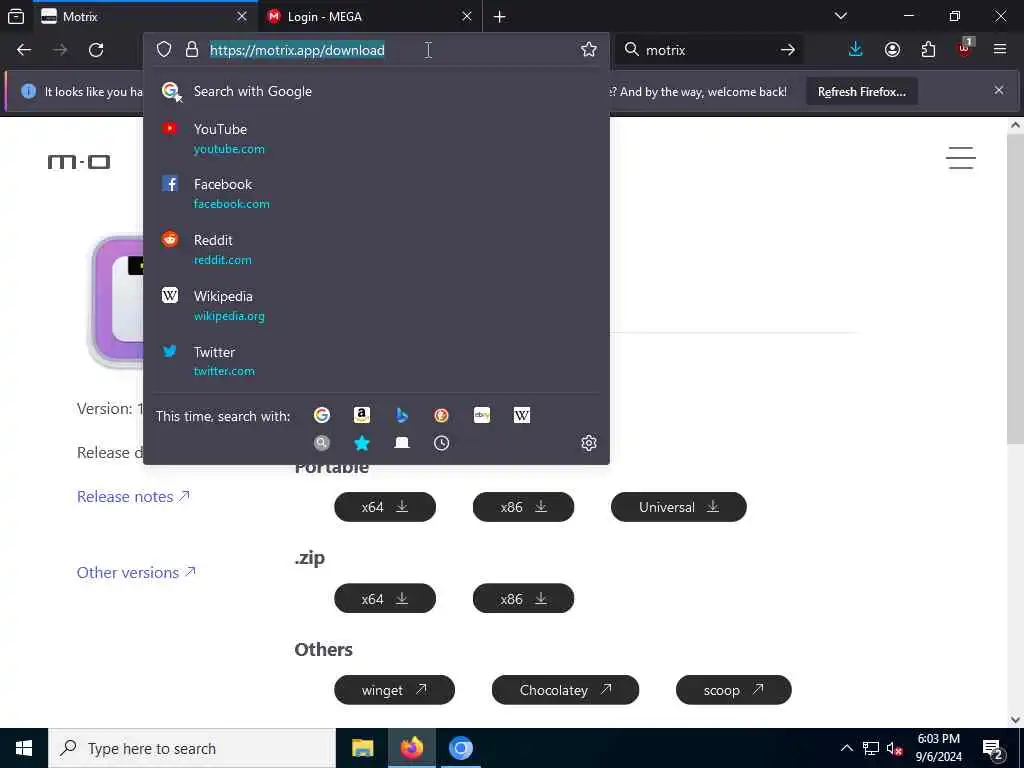1024x768 pixels.
Task: Open the Motrix site hamburger menu
Action: point(961,158)
